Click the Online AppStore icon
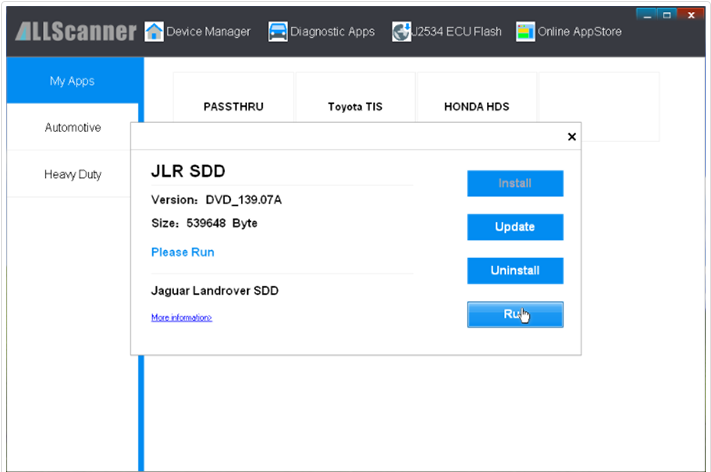This screenshot has height=472, width=711. pos(525,32)
